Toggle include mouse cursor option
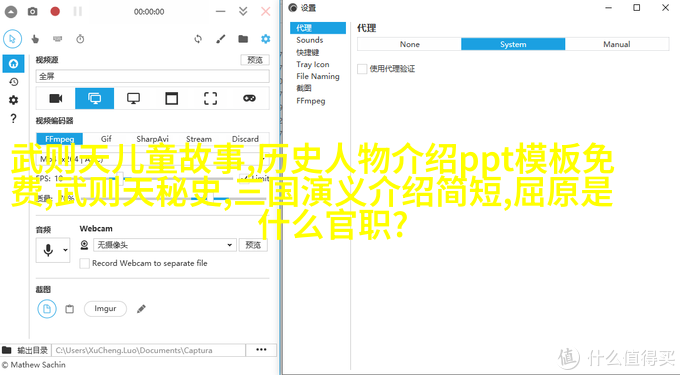This screenshot has height=375, width=680. [13, 39]
